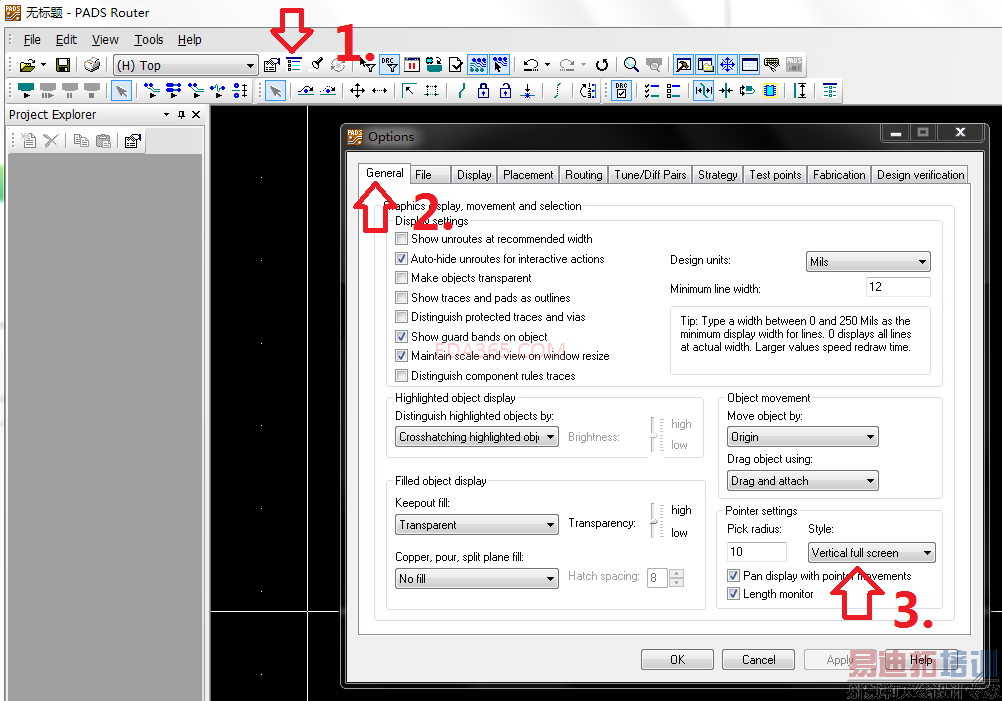
Task: Open the Tools menu
Action: [149, 40]
